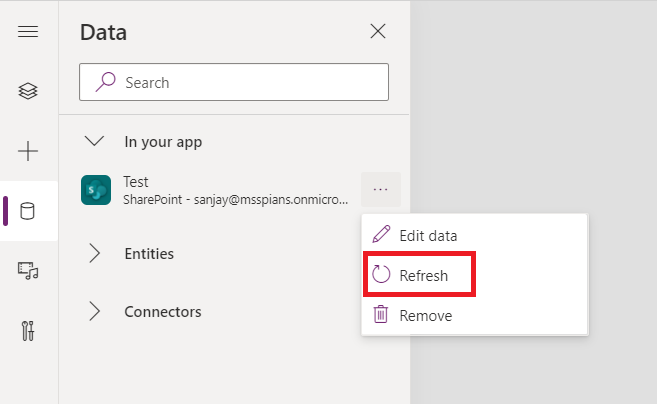The image size is (657, 404).
Task: Click the Insert plus icon
Action: 28,151
